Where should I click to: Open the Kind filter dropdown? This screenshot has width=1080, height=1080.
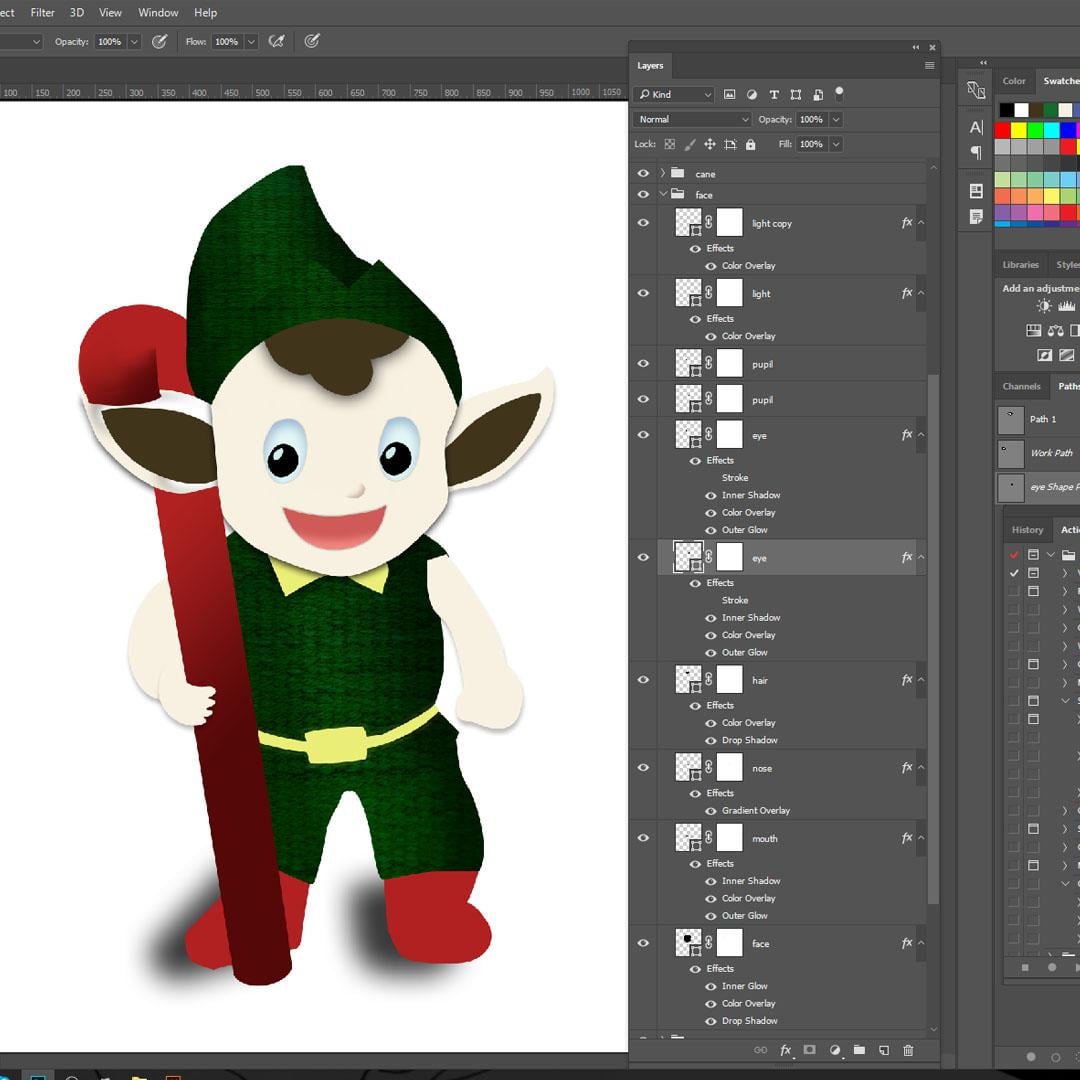coord(673,94)
